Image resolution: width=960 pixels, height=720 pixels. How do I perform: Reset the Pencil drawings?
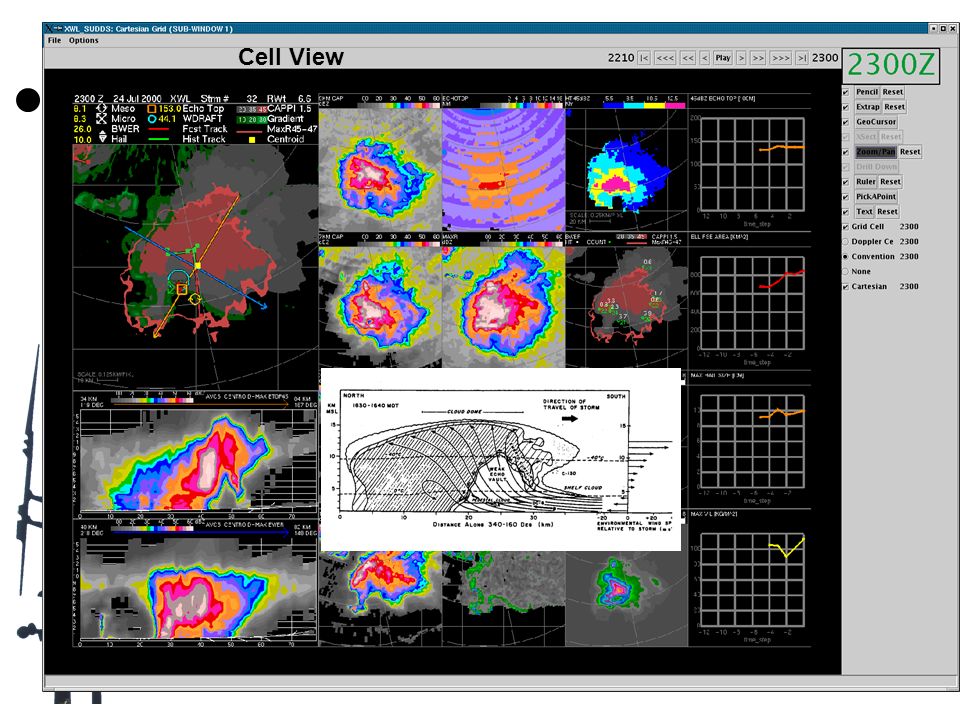click(893, 92)
